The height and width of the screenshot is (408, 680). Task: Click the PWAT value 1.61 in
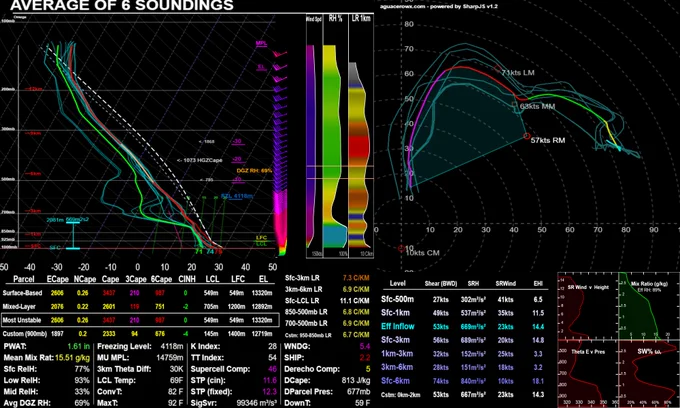coord(78,346)
